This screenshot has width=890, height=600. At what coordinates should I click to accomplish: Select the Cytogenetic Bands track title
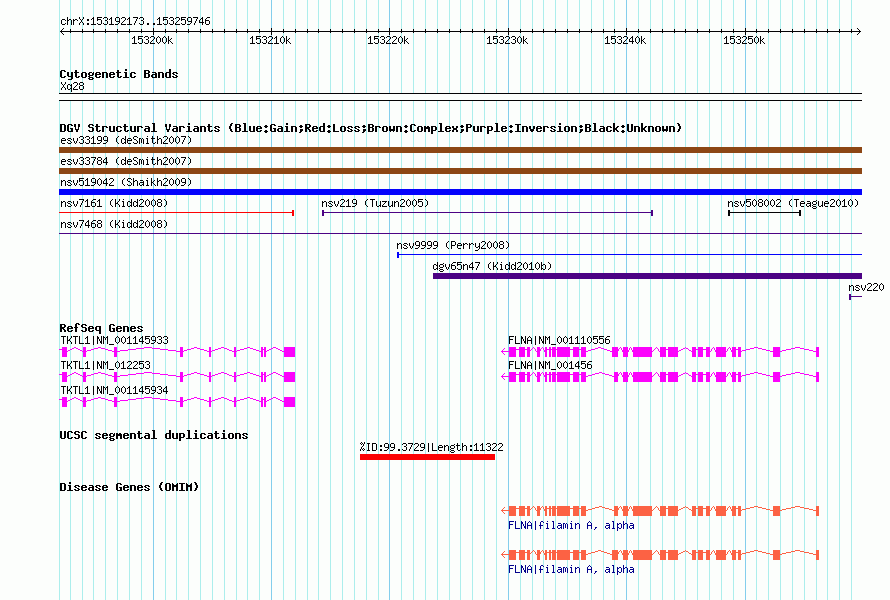coord(119,74)
